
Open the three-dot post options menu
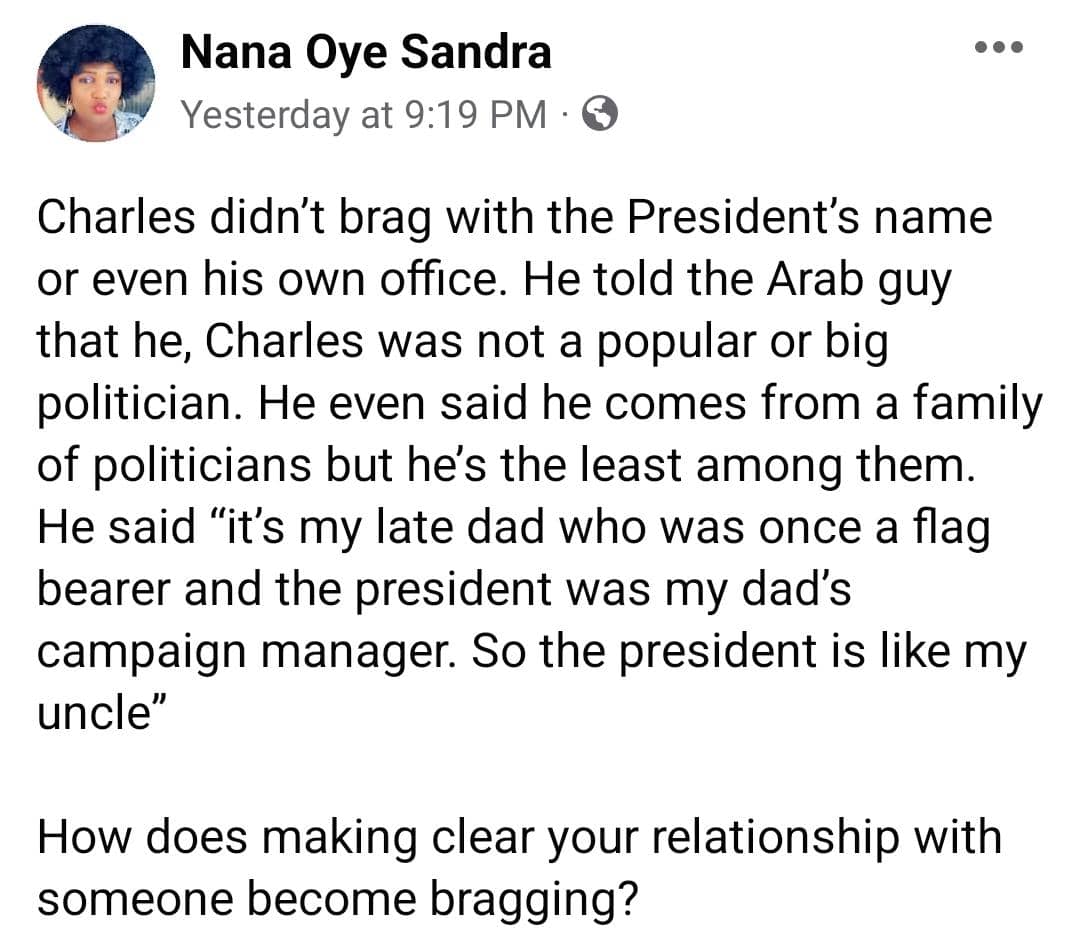tap(999, 47)
